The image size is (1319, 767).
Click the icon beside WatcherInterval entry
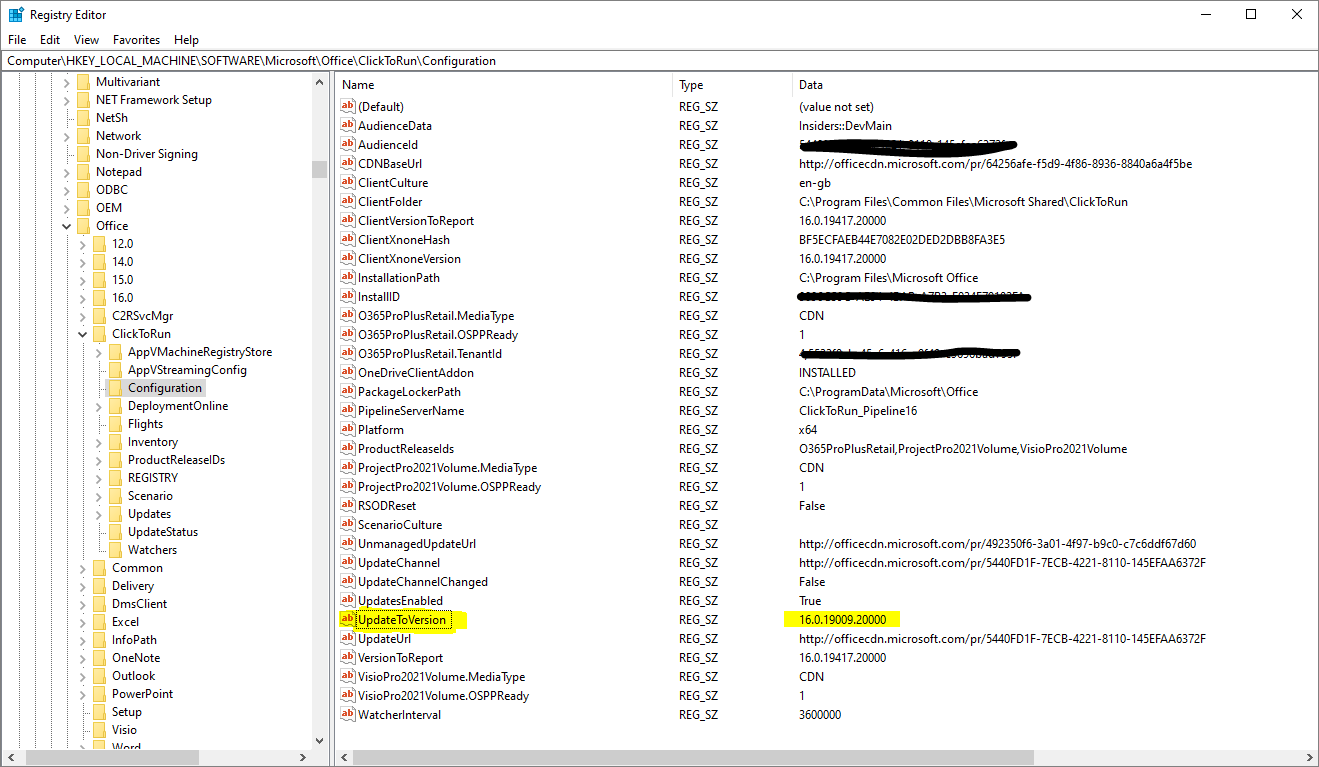click(x=348, y=714)
